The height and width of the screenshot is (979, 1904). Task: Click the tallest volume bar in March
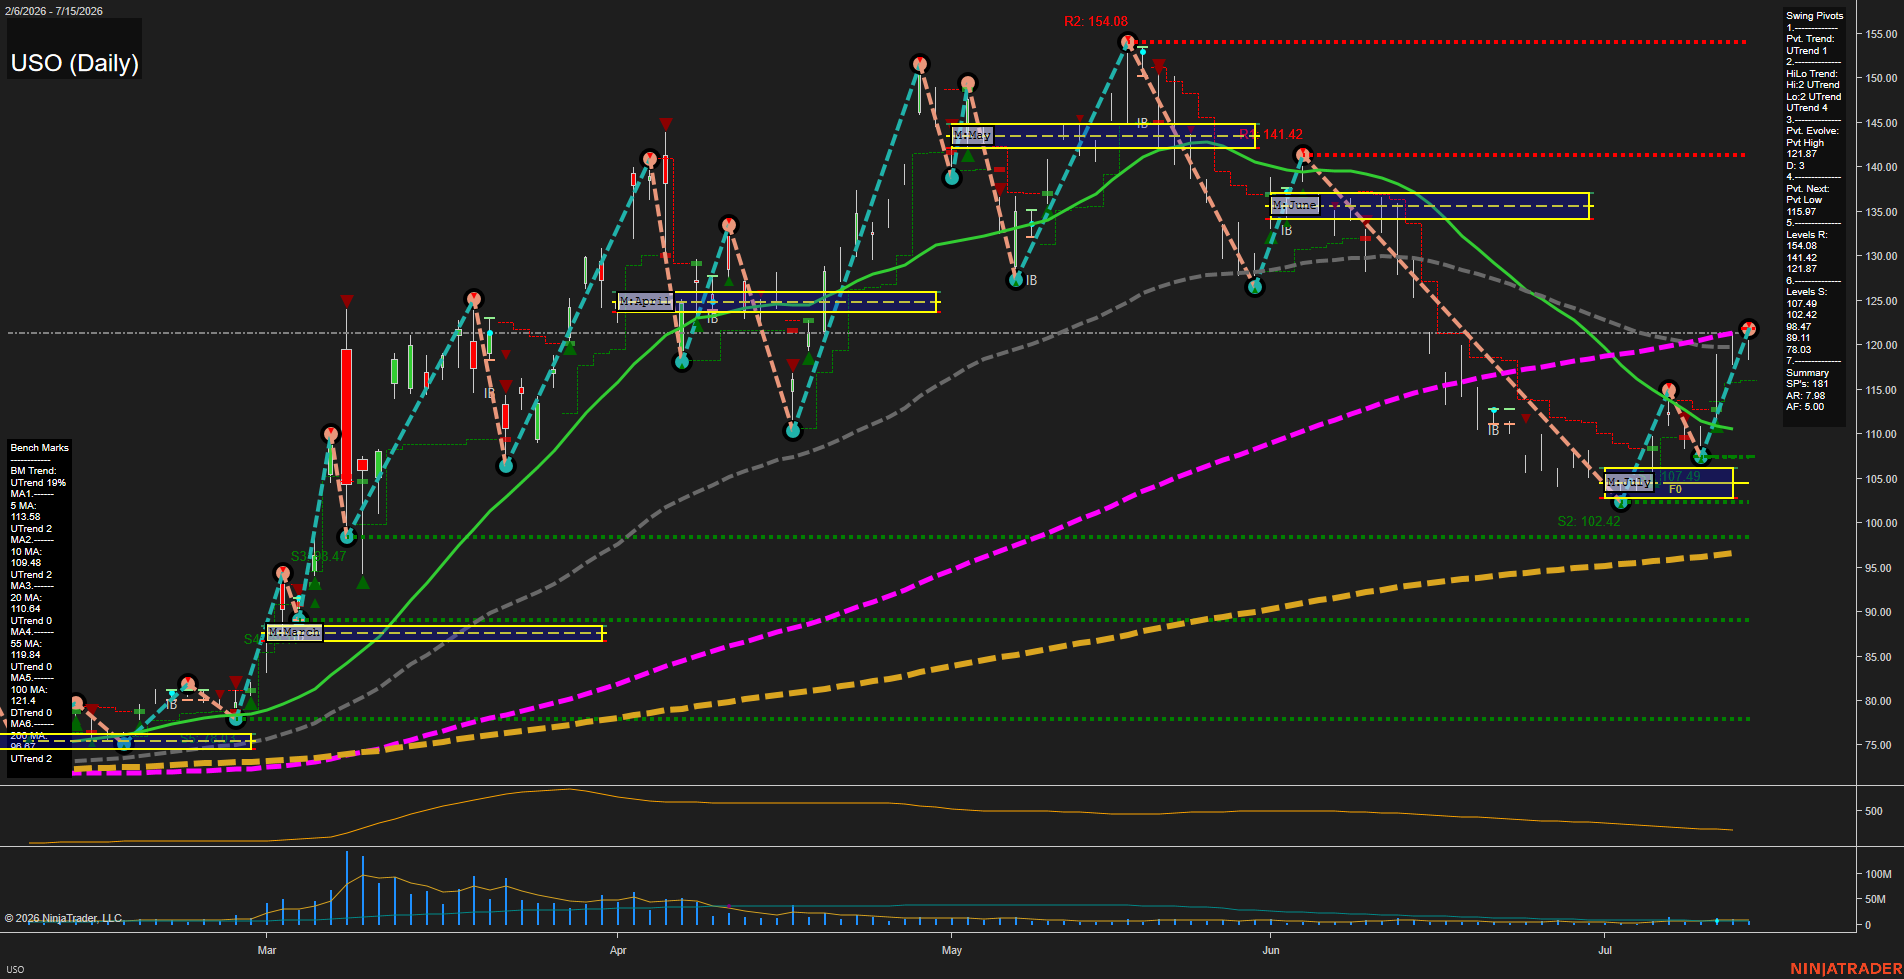tap(346, 888)
